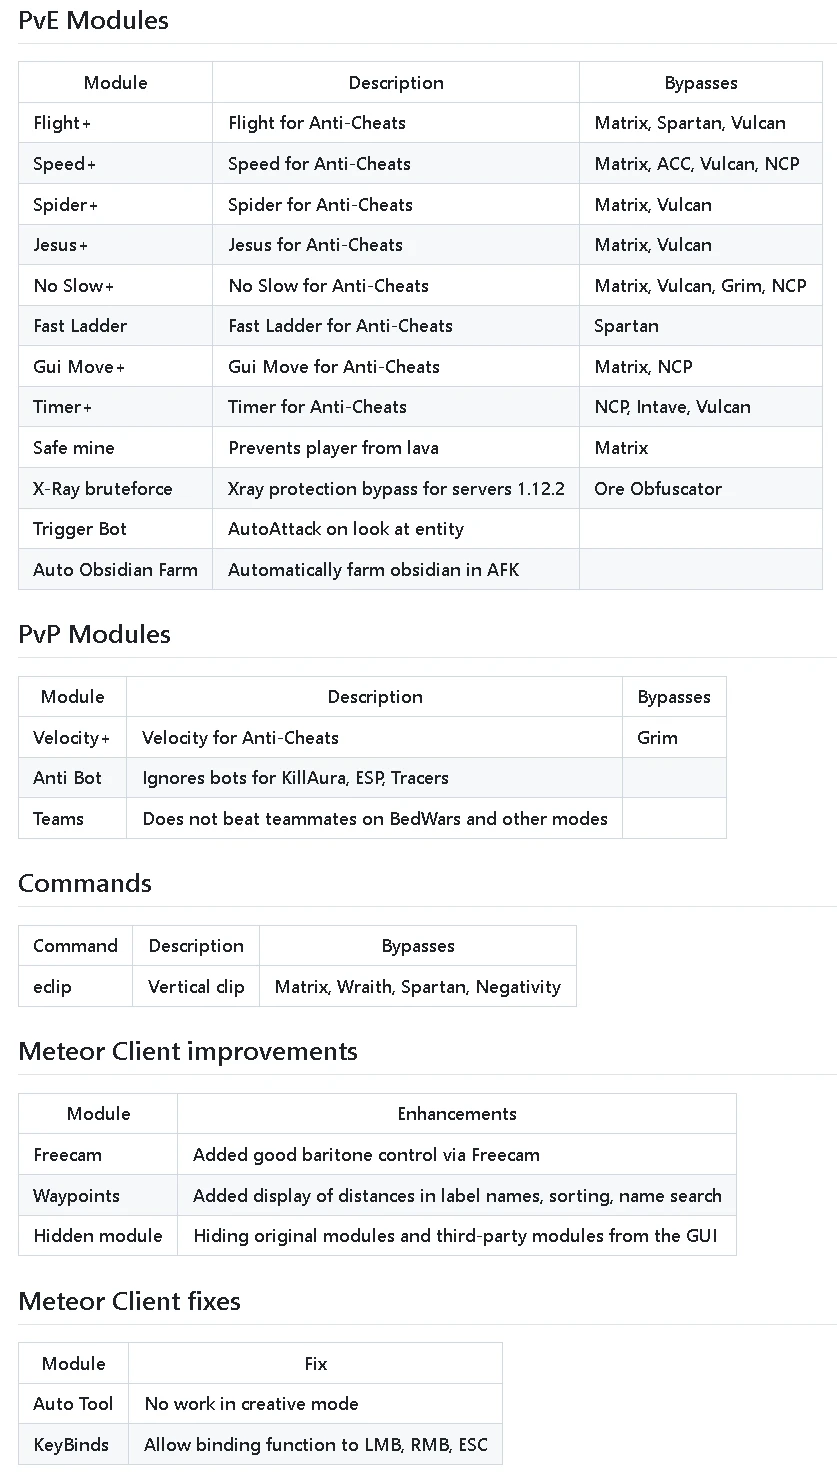Screen dimensions: 837x1477
Task: Click the Ore Obfuscator bypass cell
Action: 657,489
